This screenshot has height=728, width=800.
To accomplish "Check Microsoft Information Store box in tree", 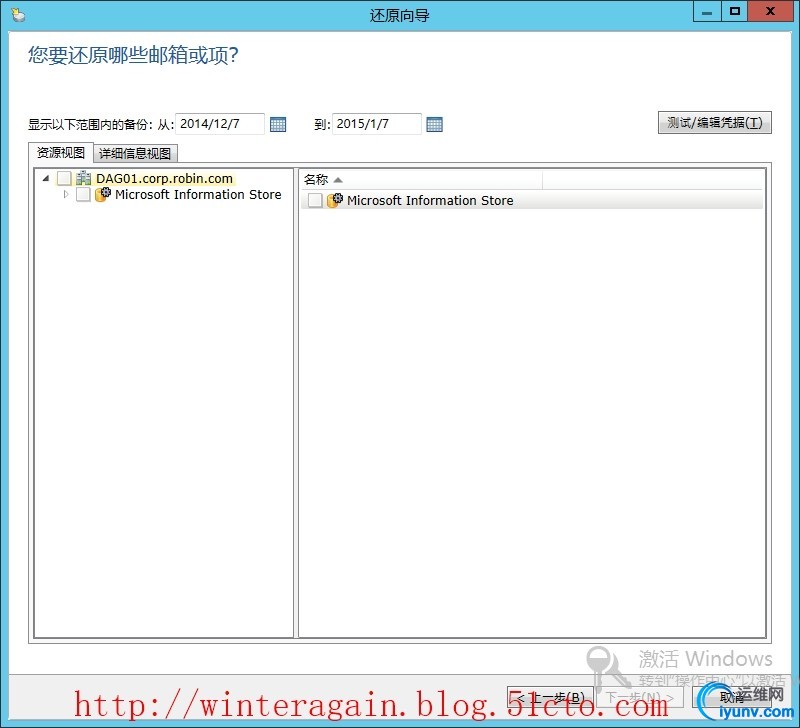I will [x=83, y=194].
